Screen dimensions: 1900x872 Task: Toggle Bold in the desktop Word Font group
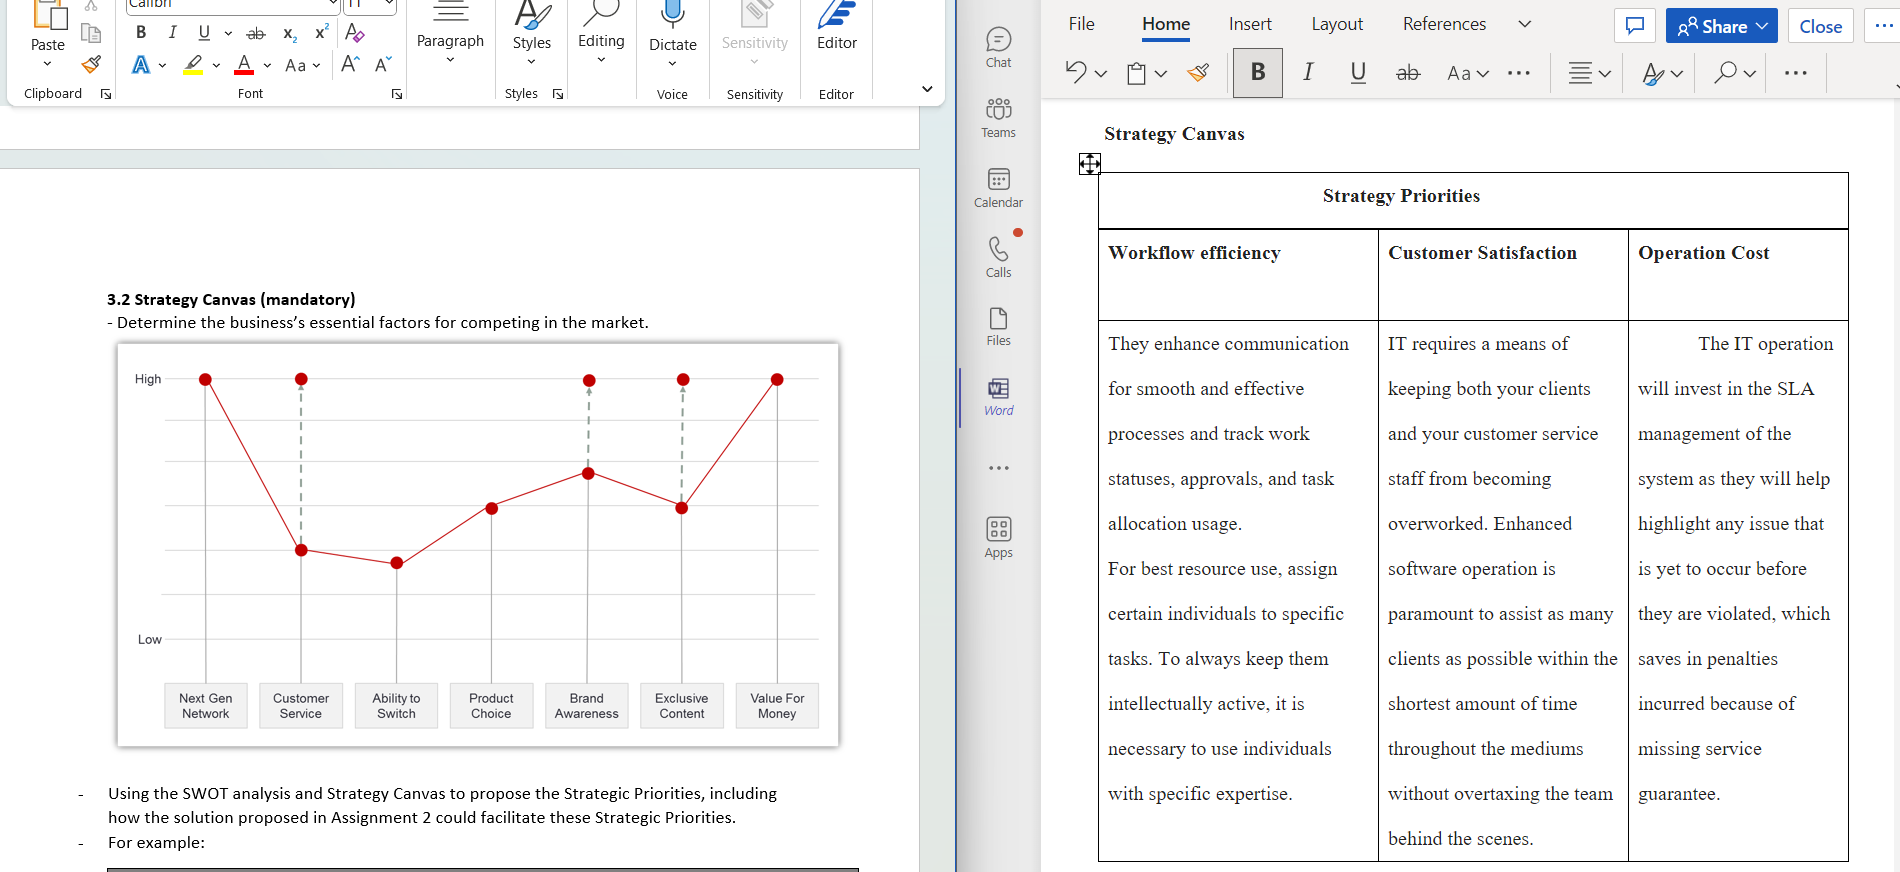click(141, 33)
